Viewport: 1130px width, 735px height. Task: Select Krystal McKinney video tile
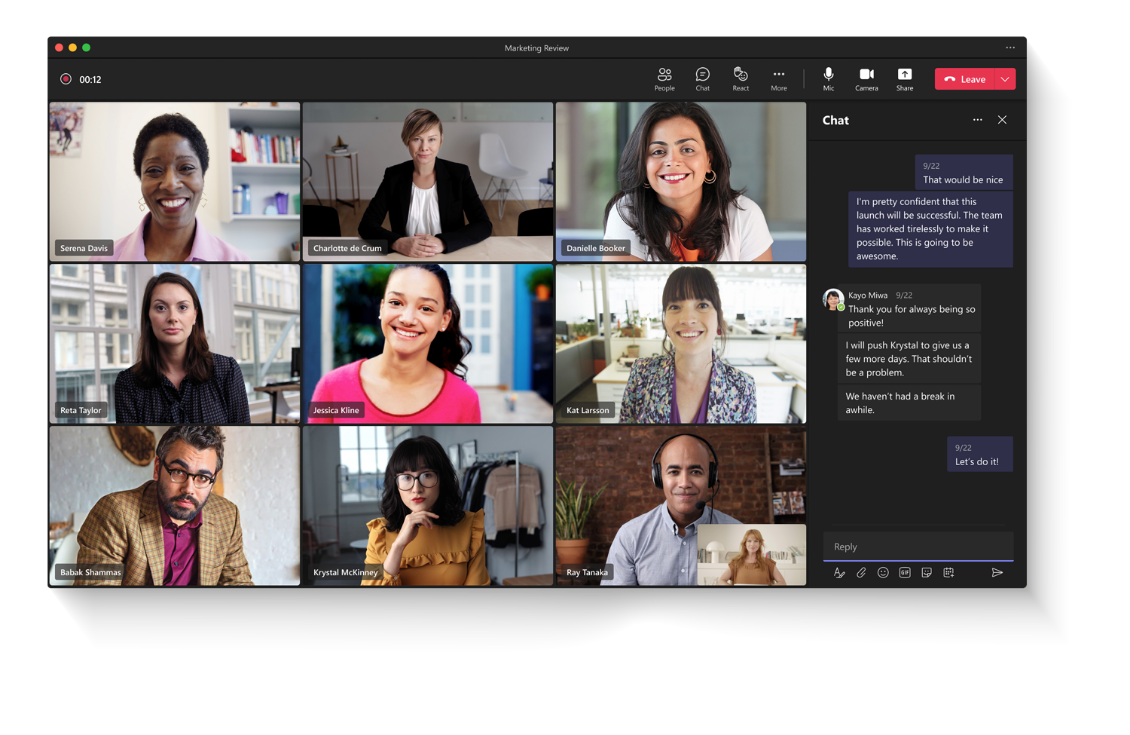tap(428, 506)
